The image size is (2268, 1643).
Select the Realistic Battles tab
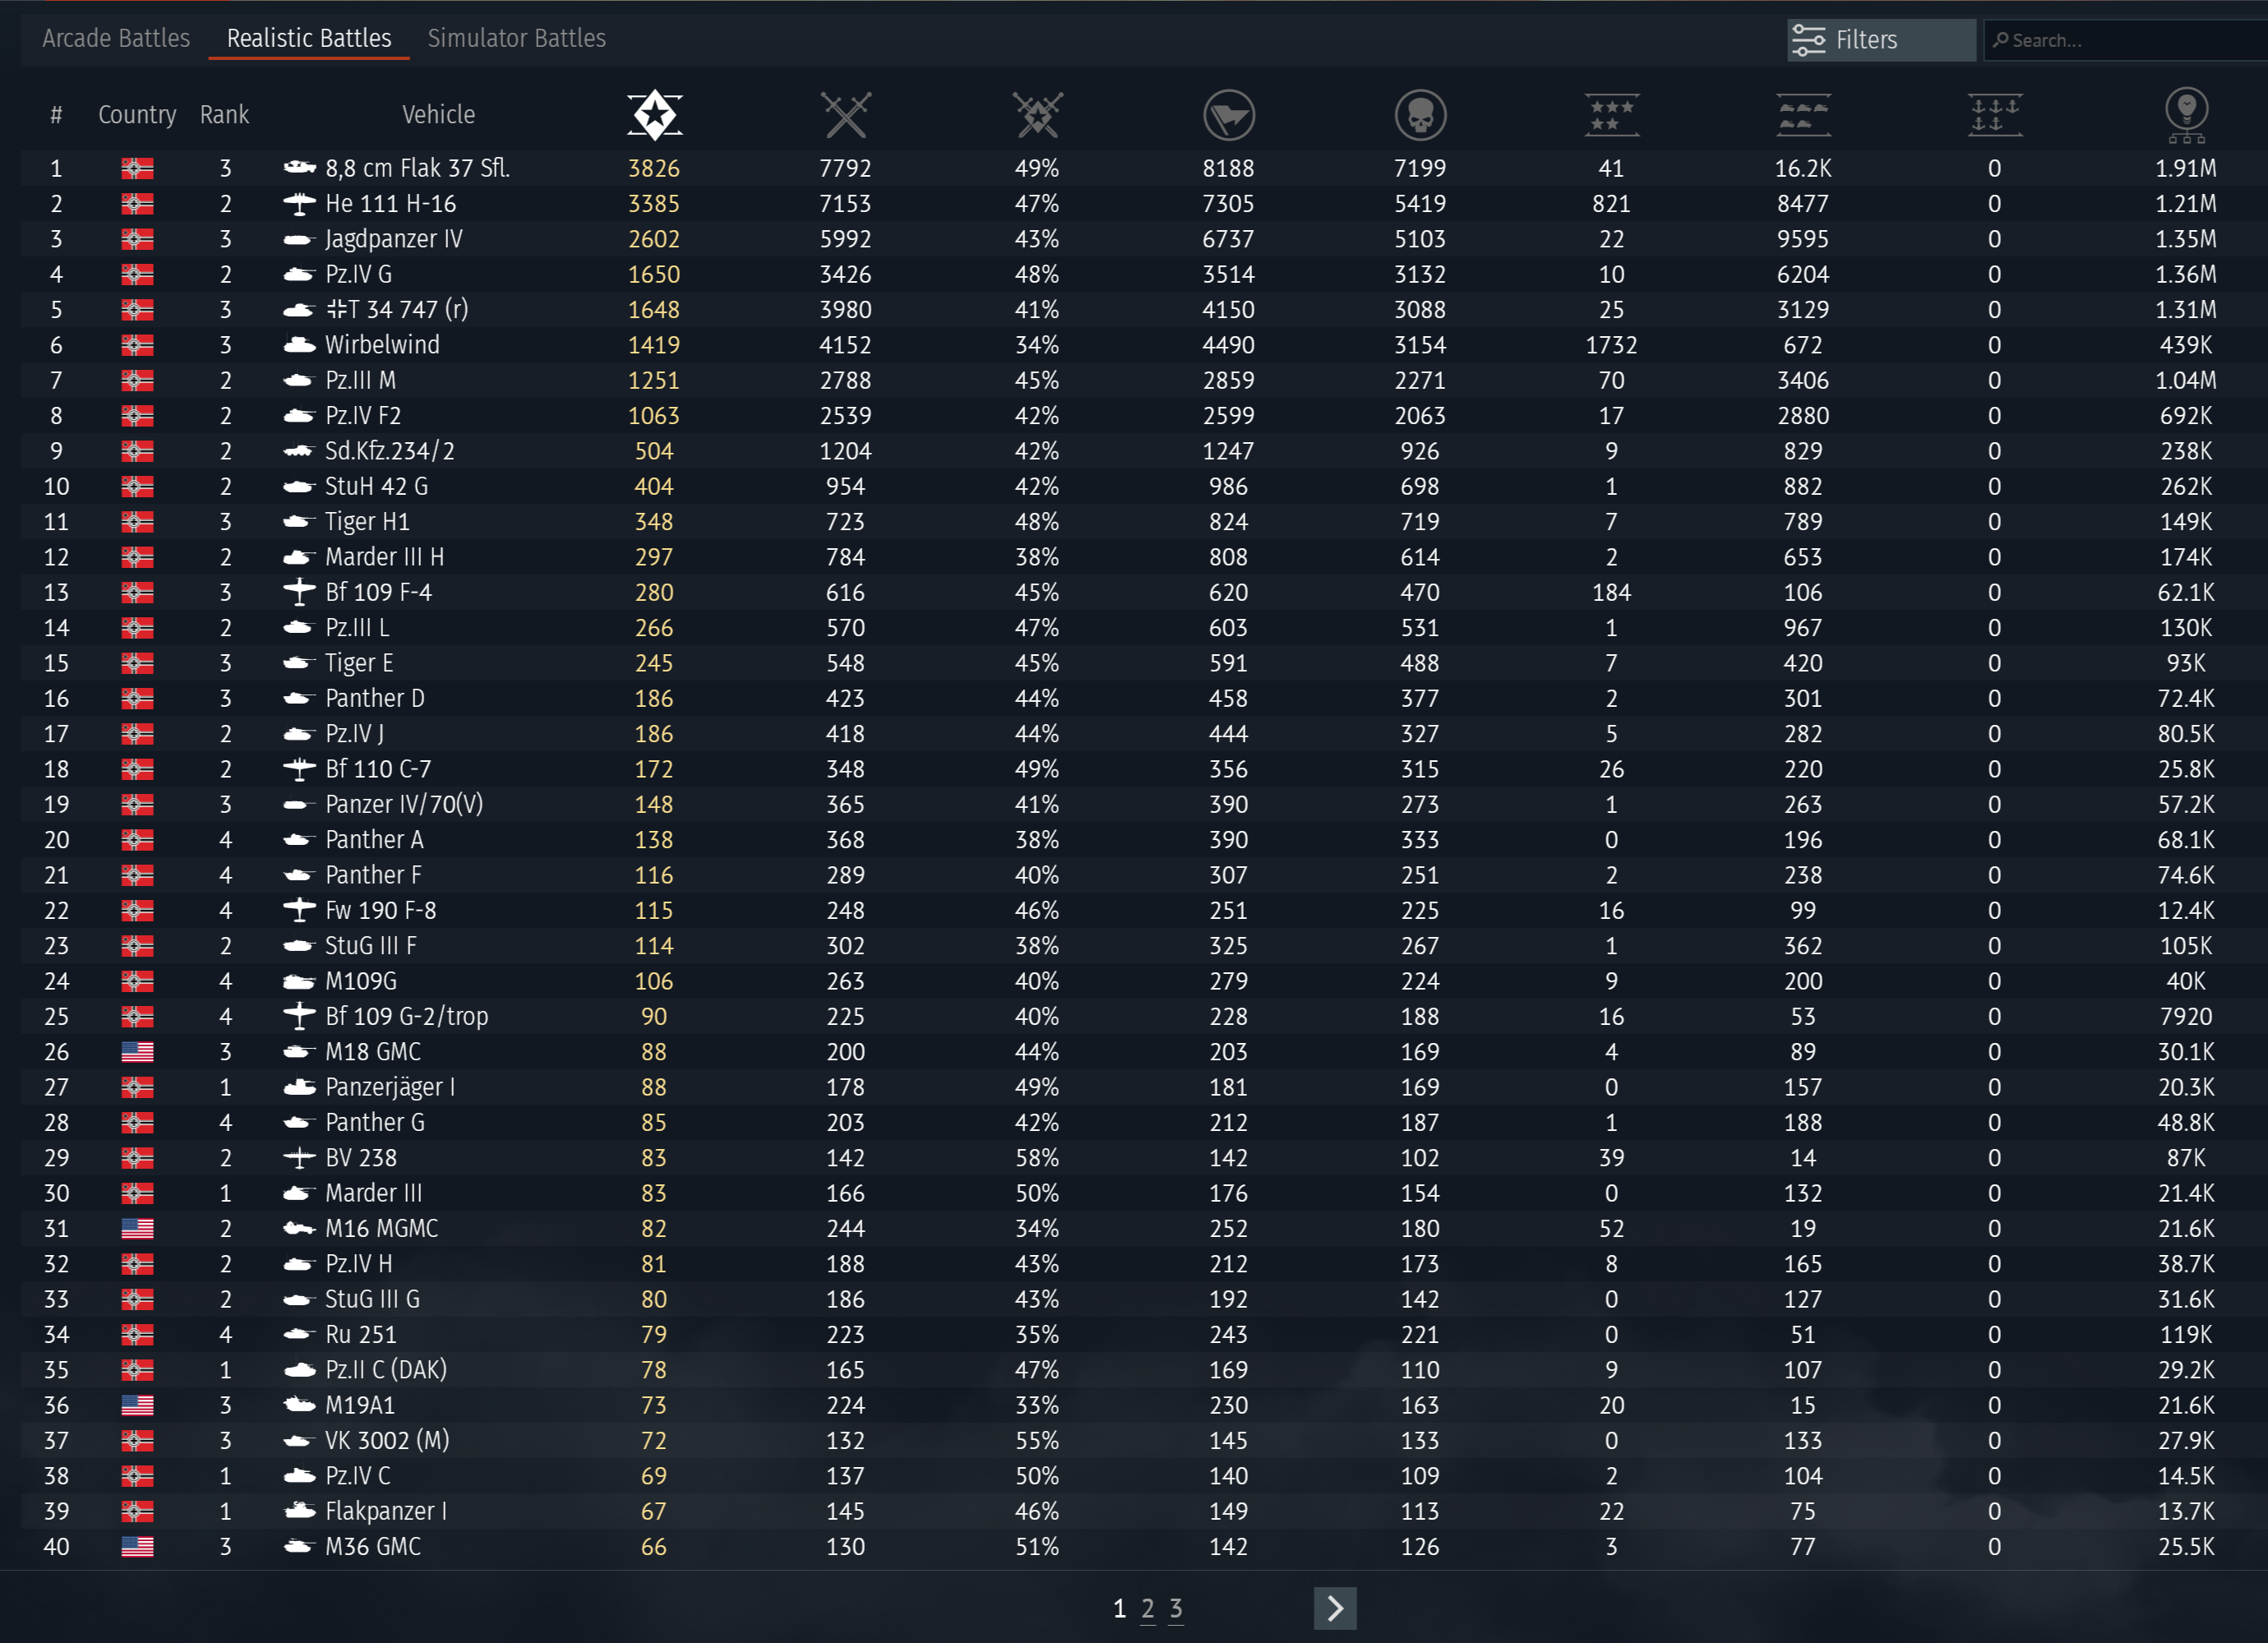309,38
